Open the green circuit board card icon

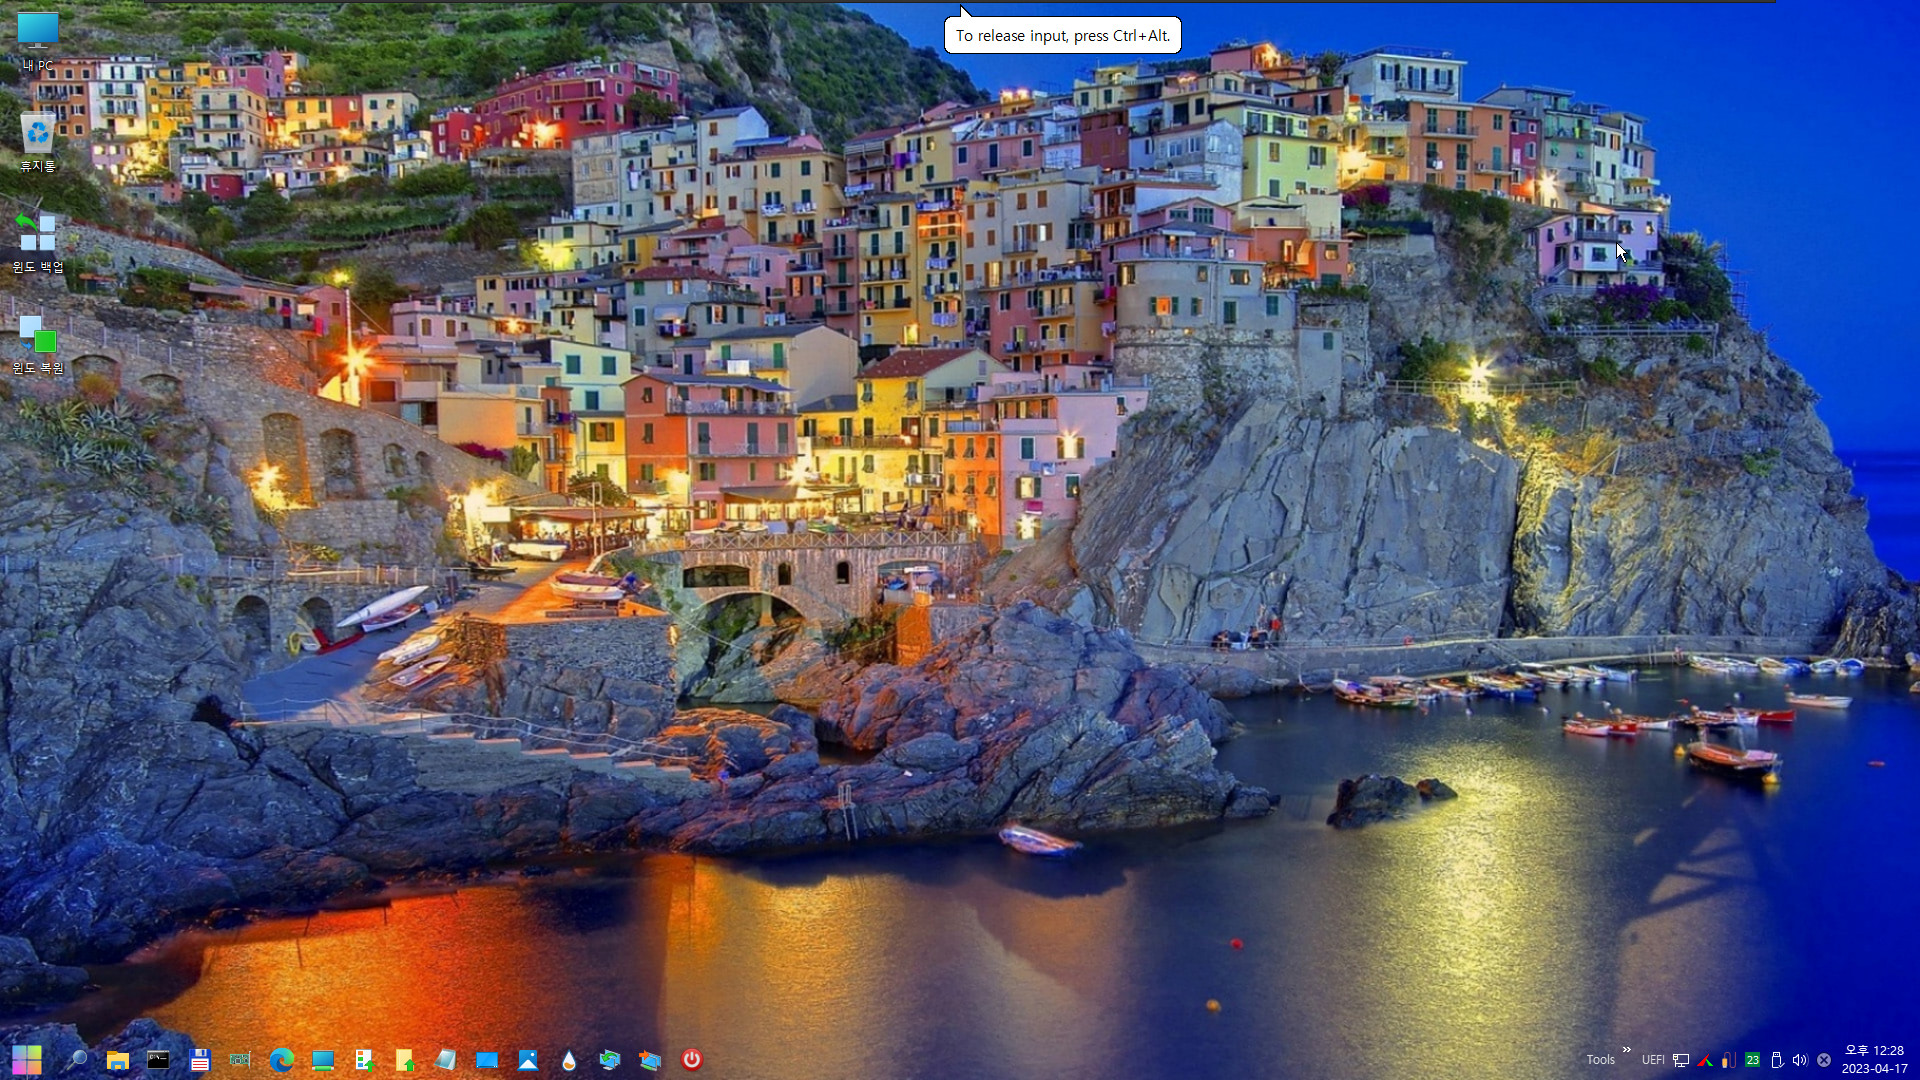[240, 1060]
